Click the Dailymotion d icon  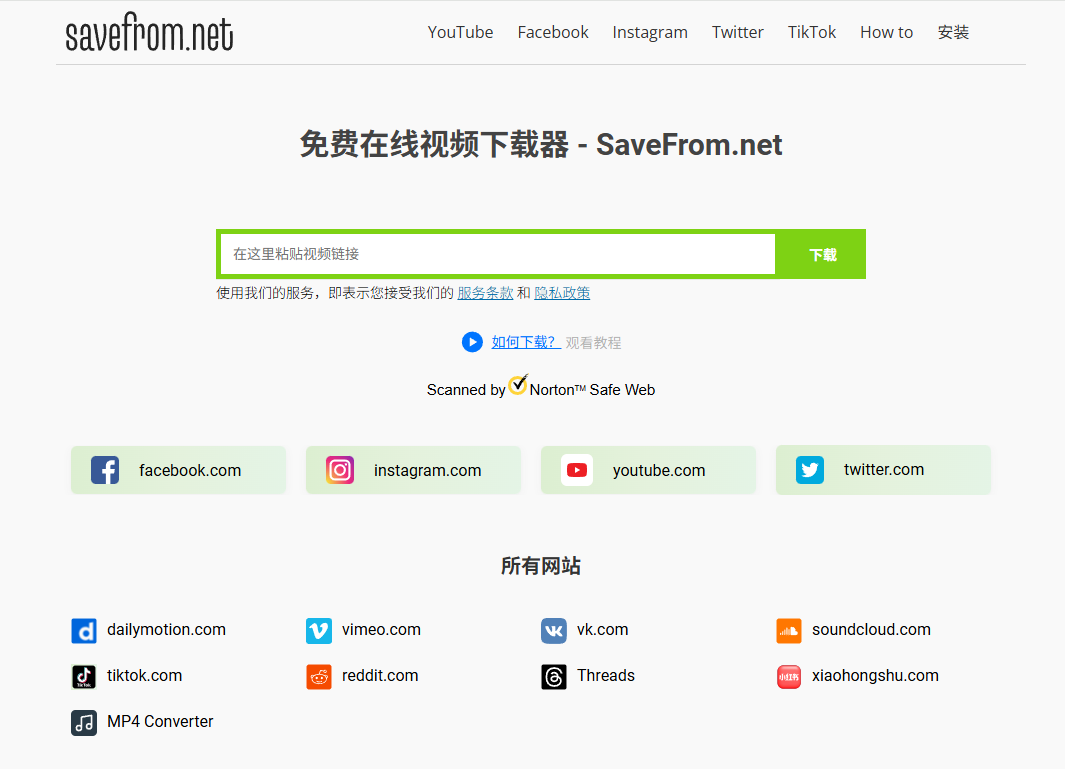pyautogui.click(x=84, y=630)
